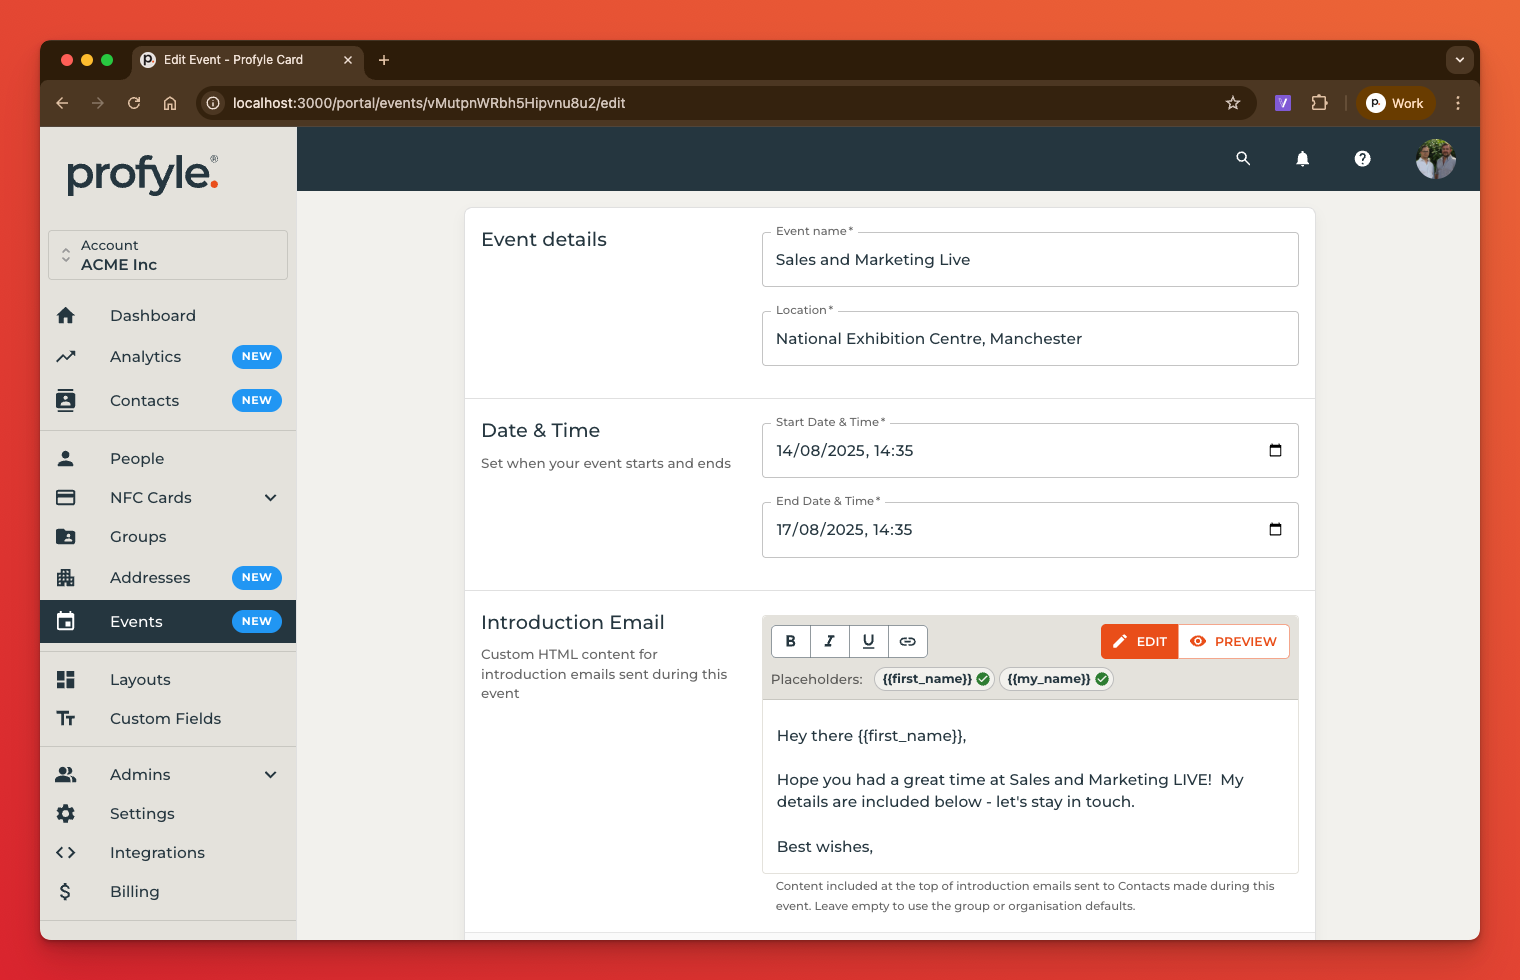Switch editor to Preview mode
The height and width of the screenshot is (980, 1520).
[x=1233, y=641]
